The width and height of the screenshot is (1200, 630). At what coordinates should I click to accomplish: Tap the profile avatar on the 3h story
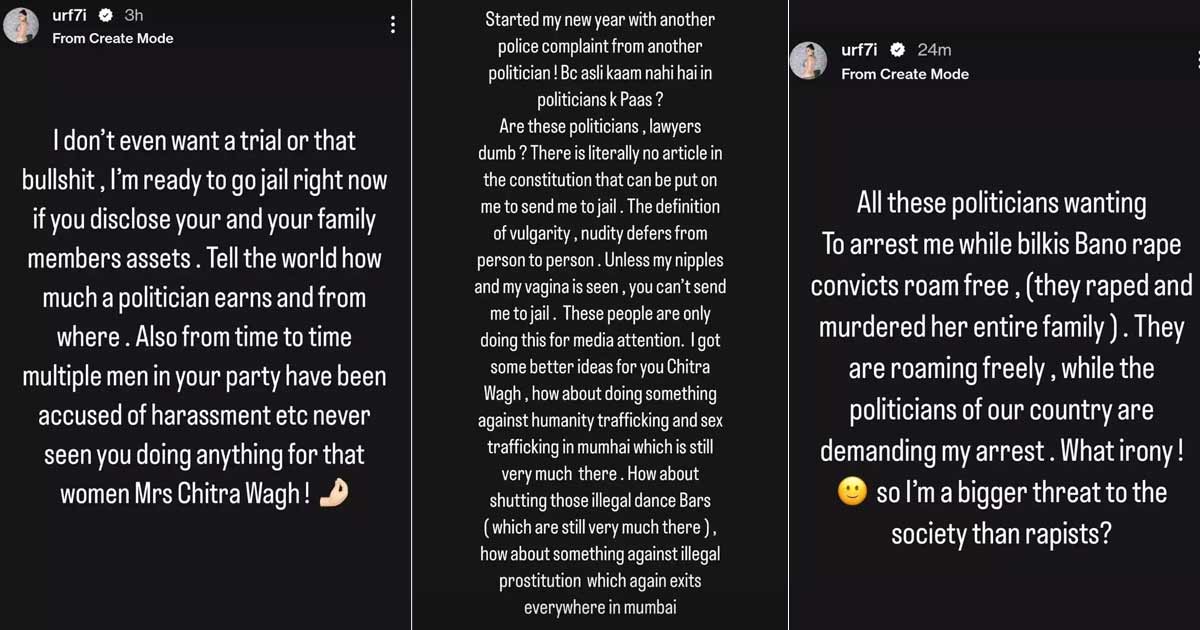(x=23, y=25)
